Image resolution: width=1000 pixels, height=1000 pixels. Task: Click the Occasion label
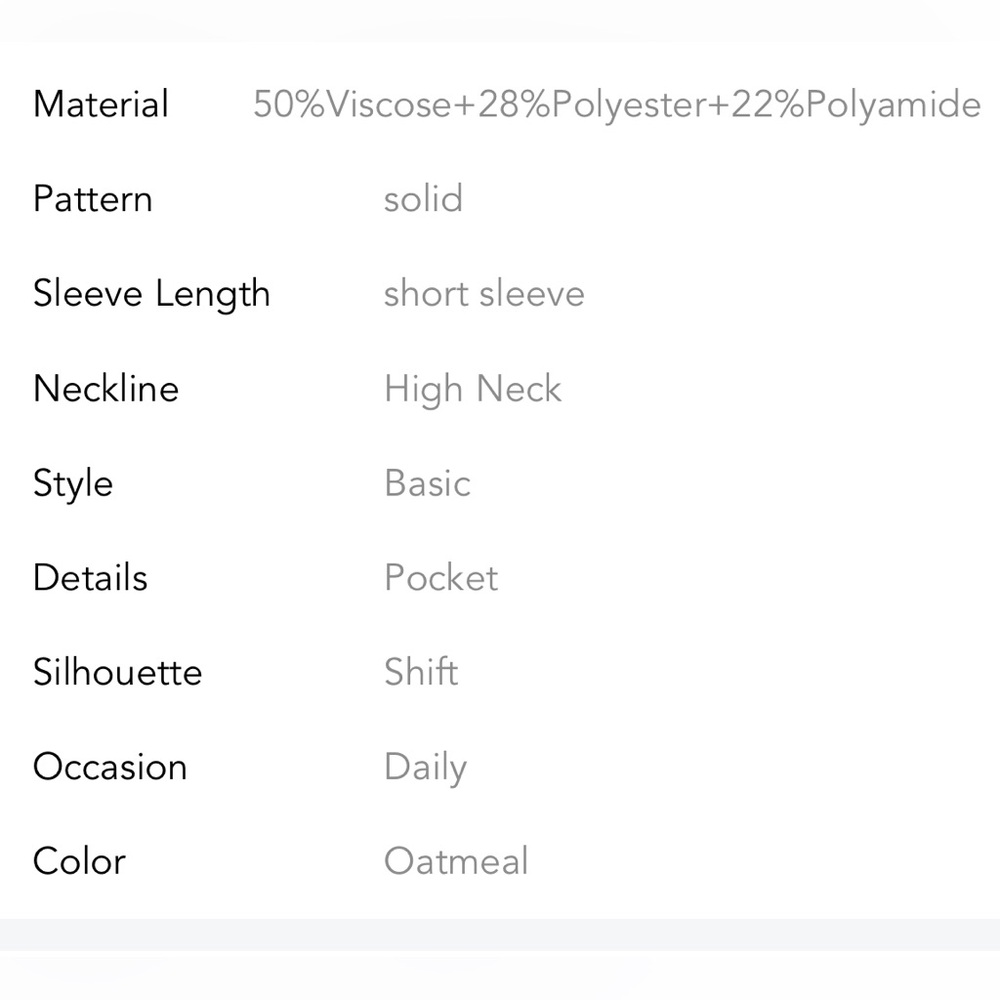(110, 767)
